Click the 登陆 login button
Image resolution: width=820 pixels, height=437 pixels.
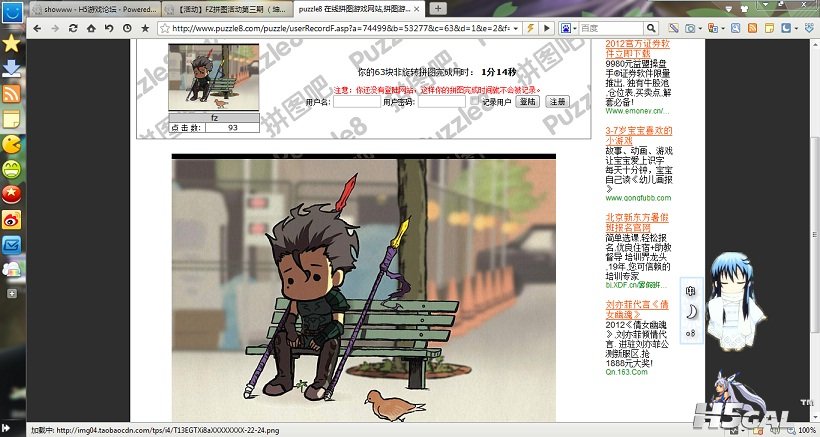527,102
